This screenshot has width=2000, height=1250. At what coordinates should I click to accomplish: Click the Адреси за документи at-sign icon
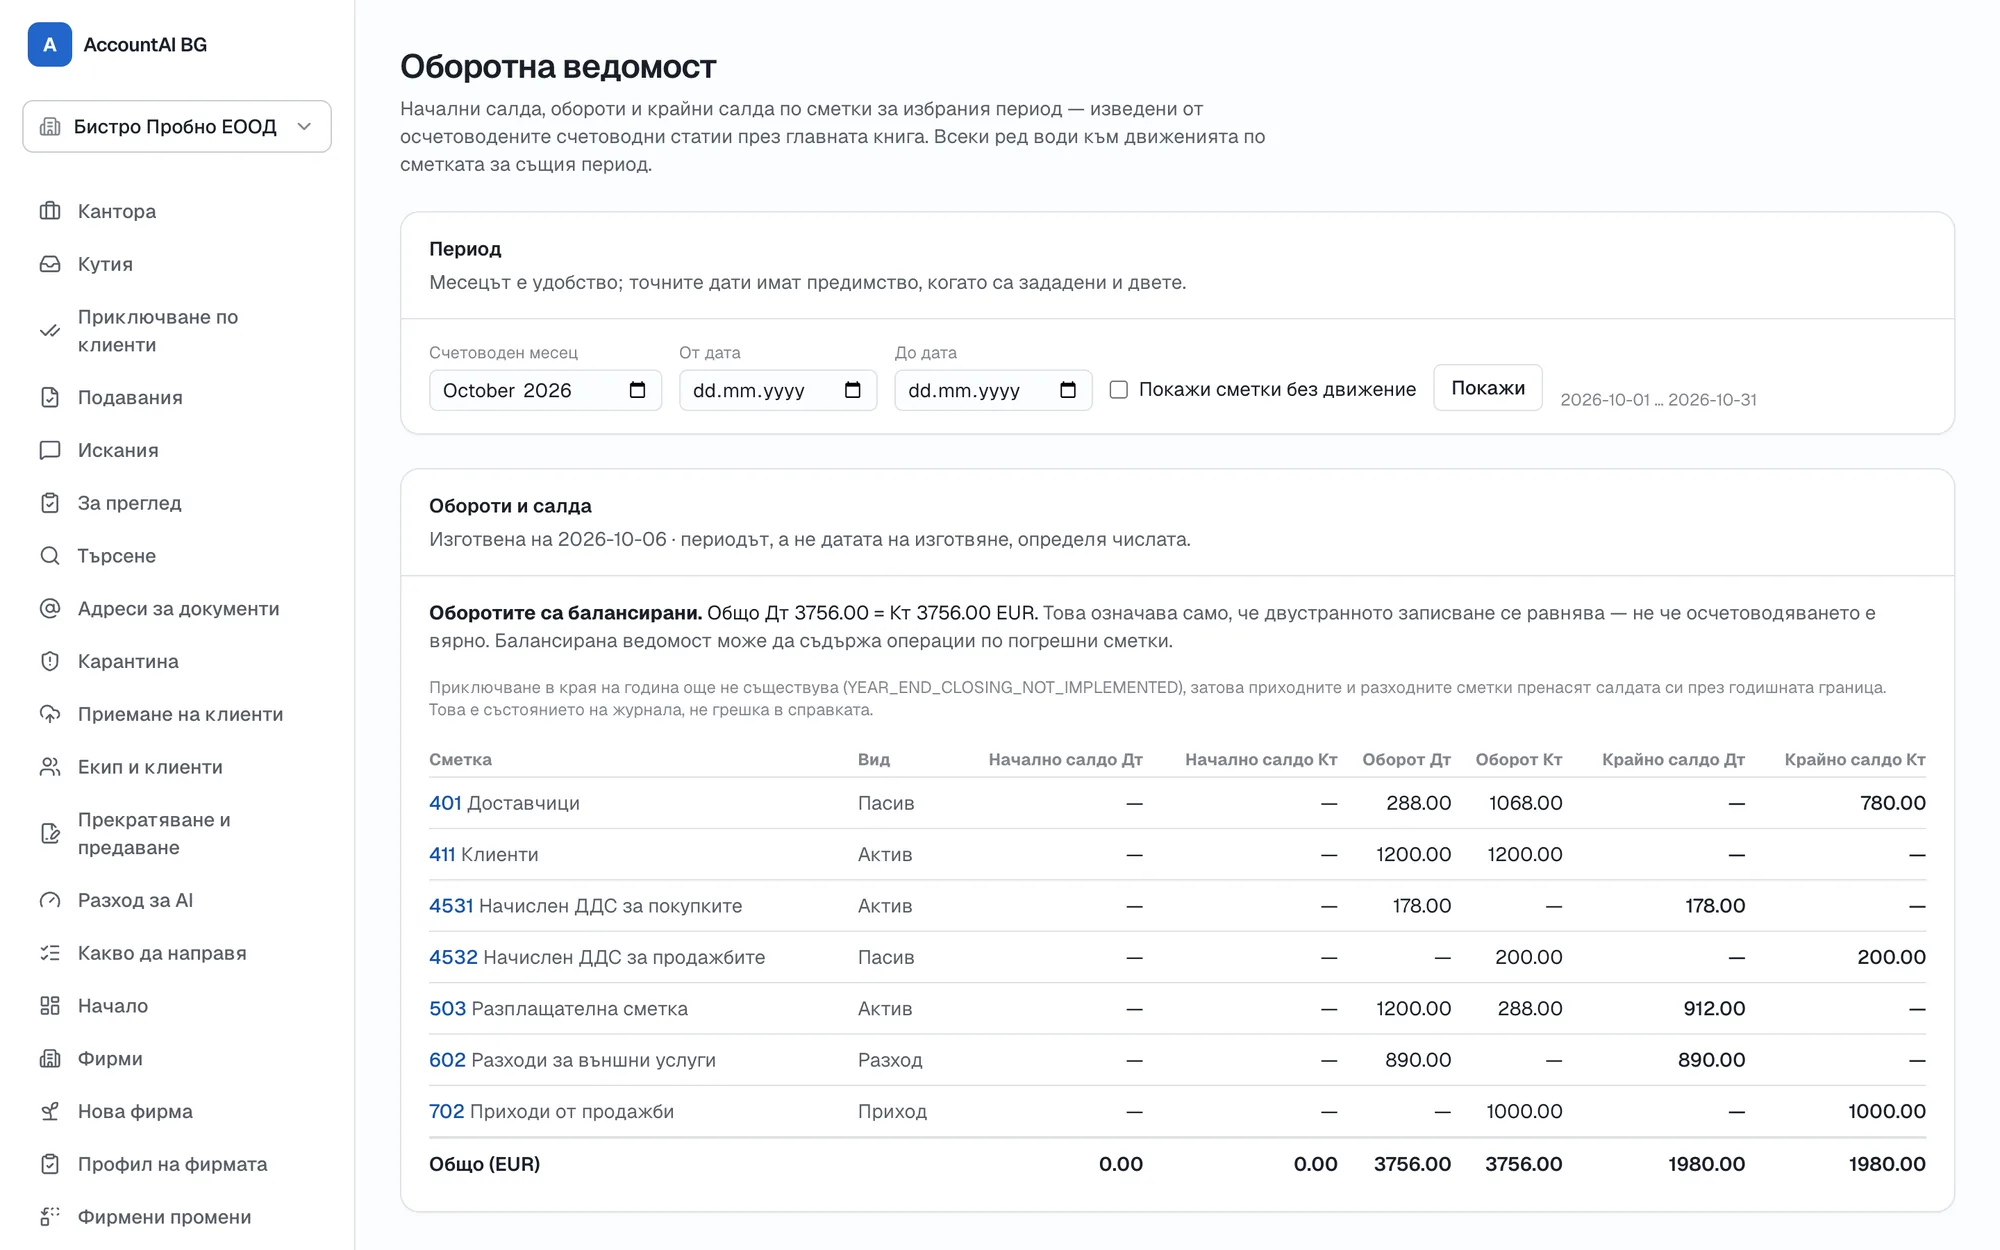coord(50,608)
